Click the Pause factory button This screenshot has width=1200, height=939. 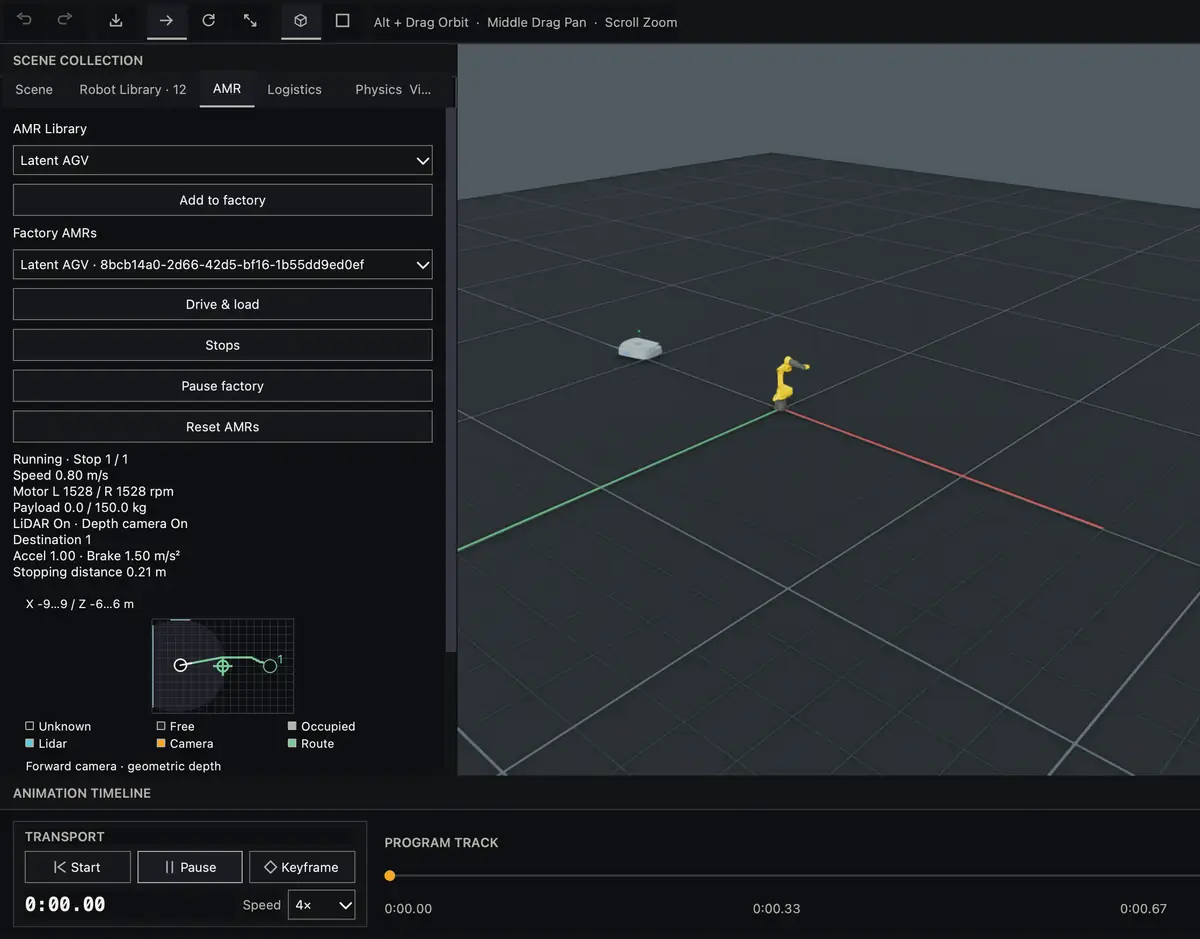[223, 386]
